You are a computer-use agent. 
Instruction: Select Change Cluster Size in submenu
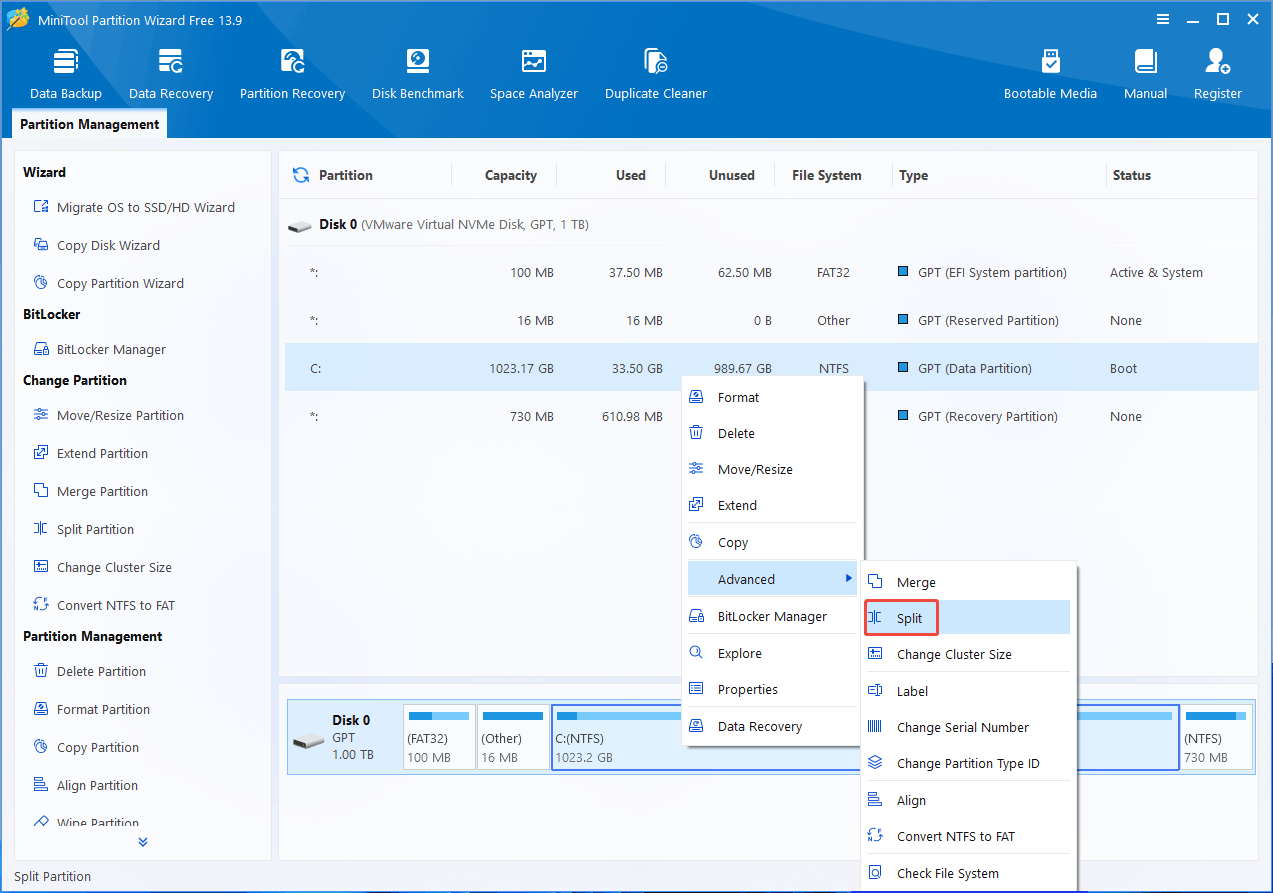pos(968,654)
